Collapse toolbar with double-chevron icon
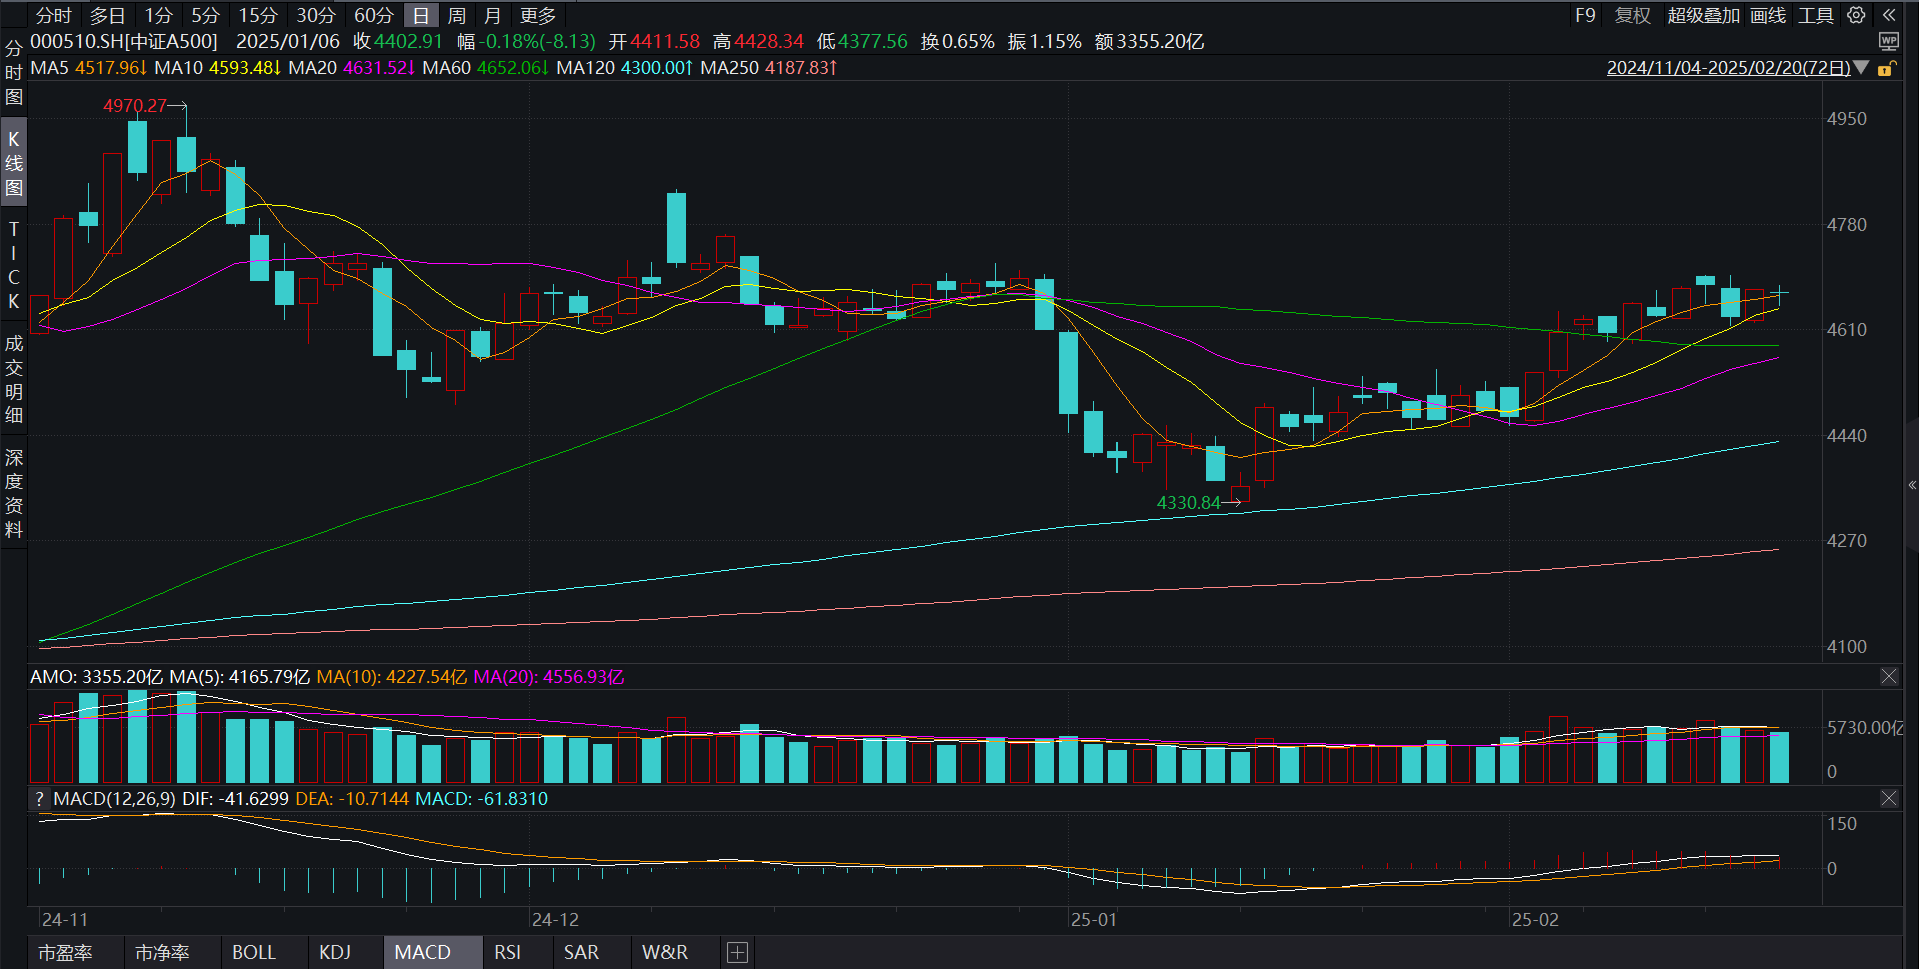The width and height of the screenshot is (1919, 969). pyautogui.click(x=1888, y=15)
